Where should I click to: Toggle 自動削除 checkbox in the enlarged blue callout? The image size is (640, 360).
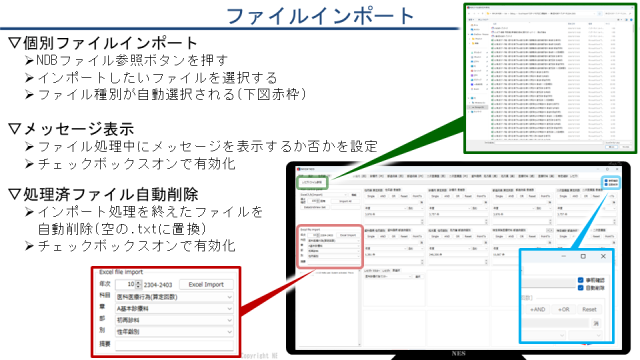(x=581, y=288)
